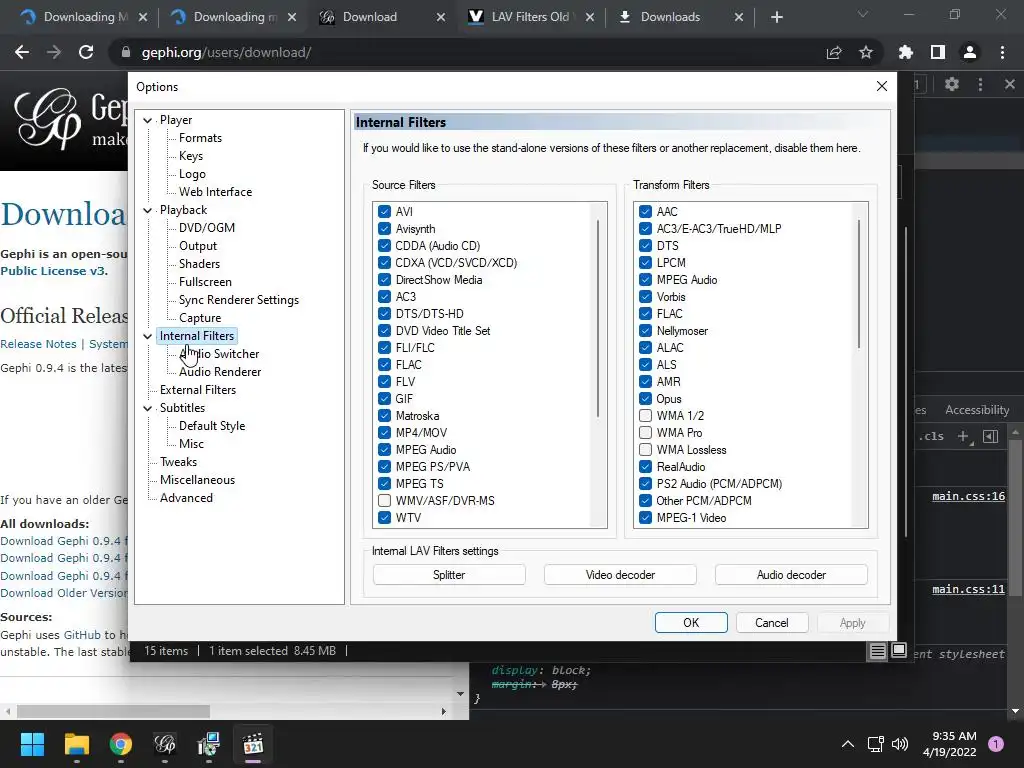Viewport: 1024px width, 768px height.
Task: Enable the WMV/ASF/DVR-MS source filter
Action: [x=384, y=500]
